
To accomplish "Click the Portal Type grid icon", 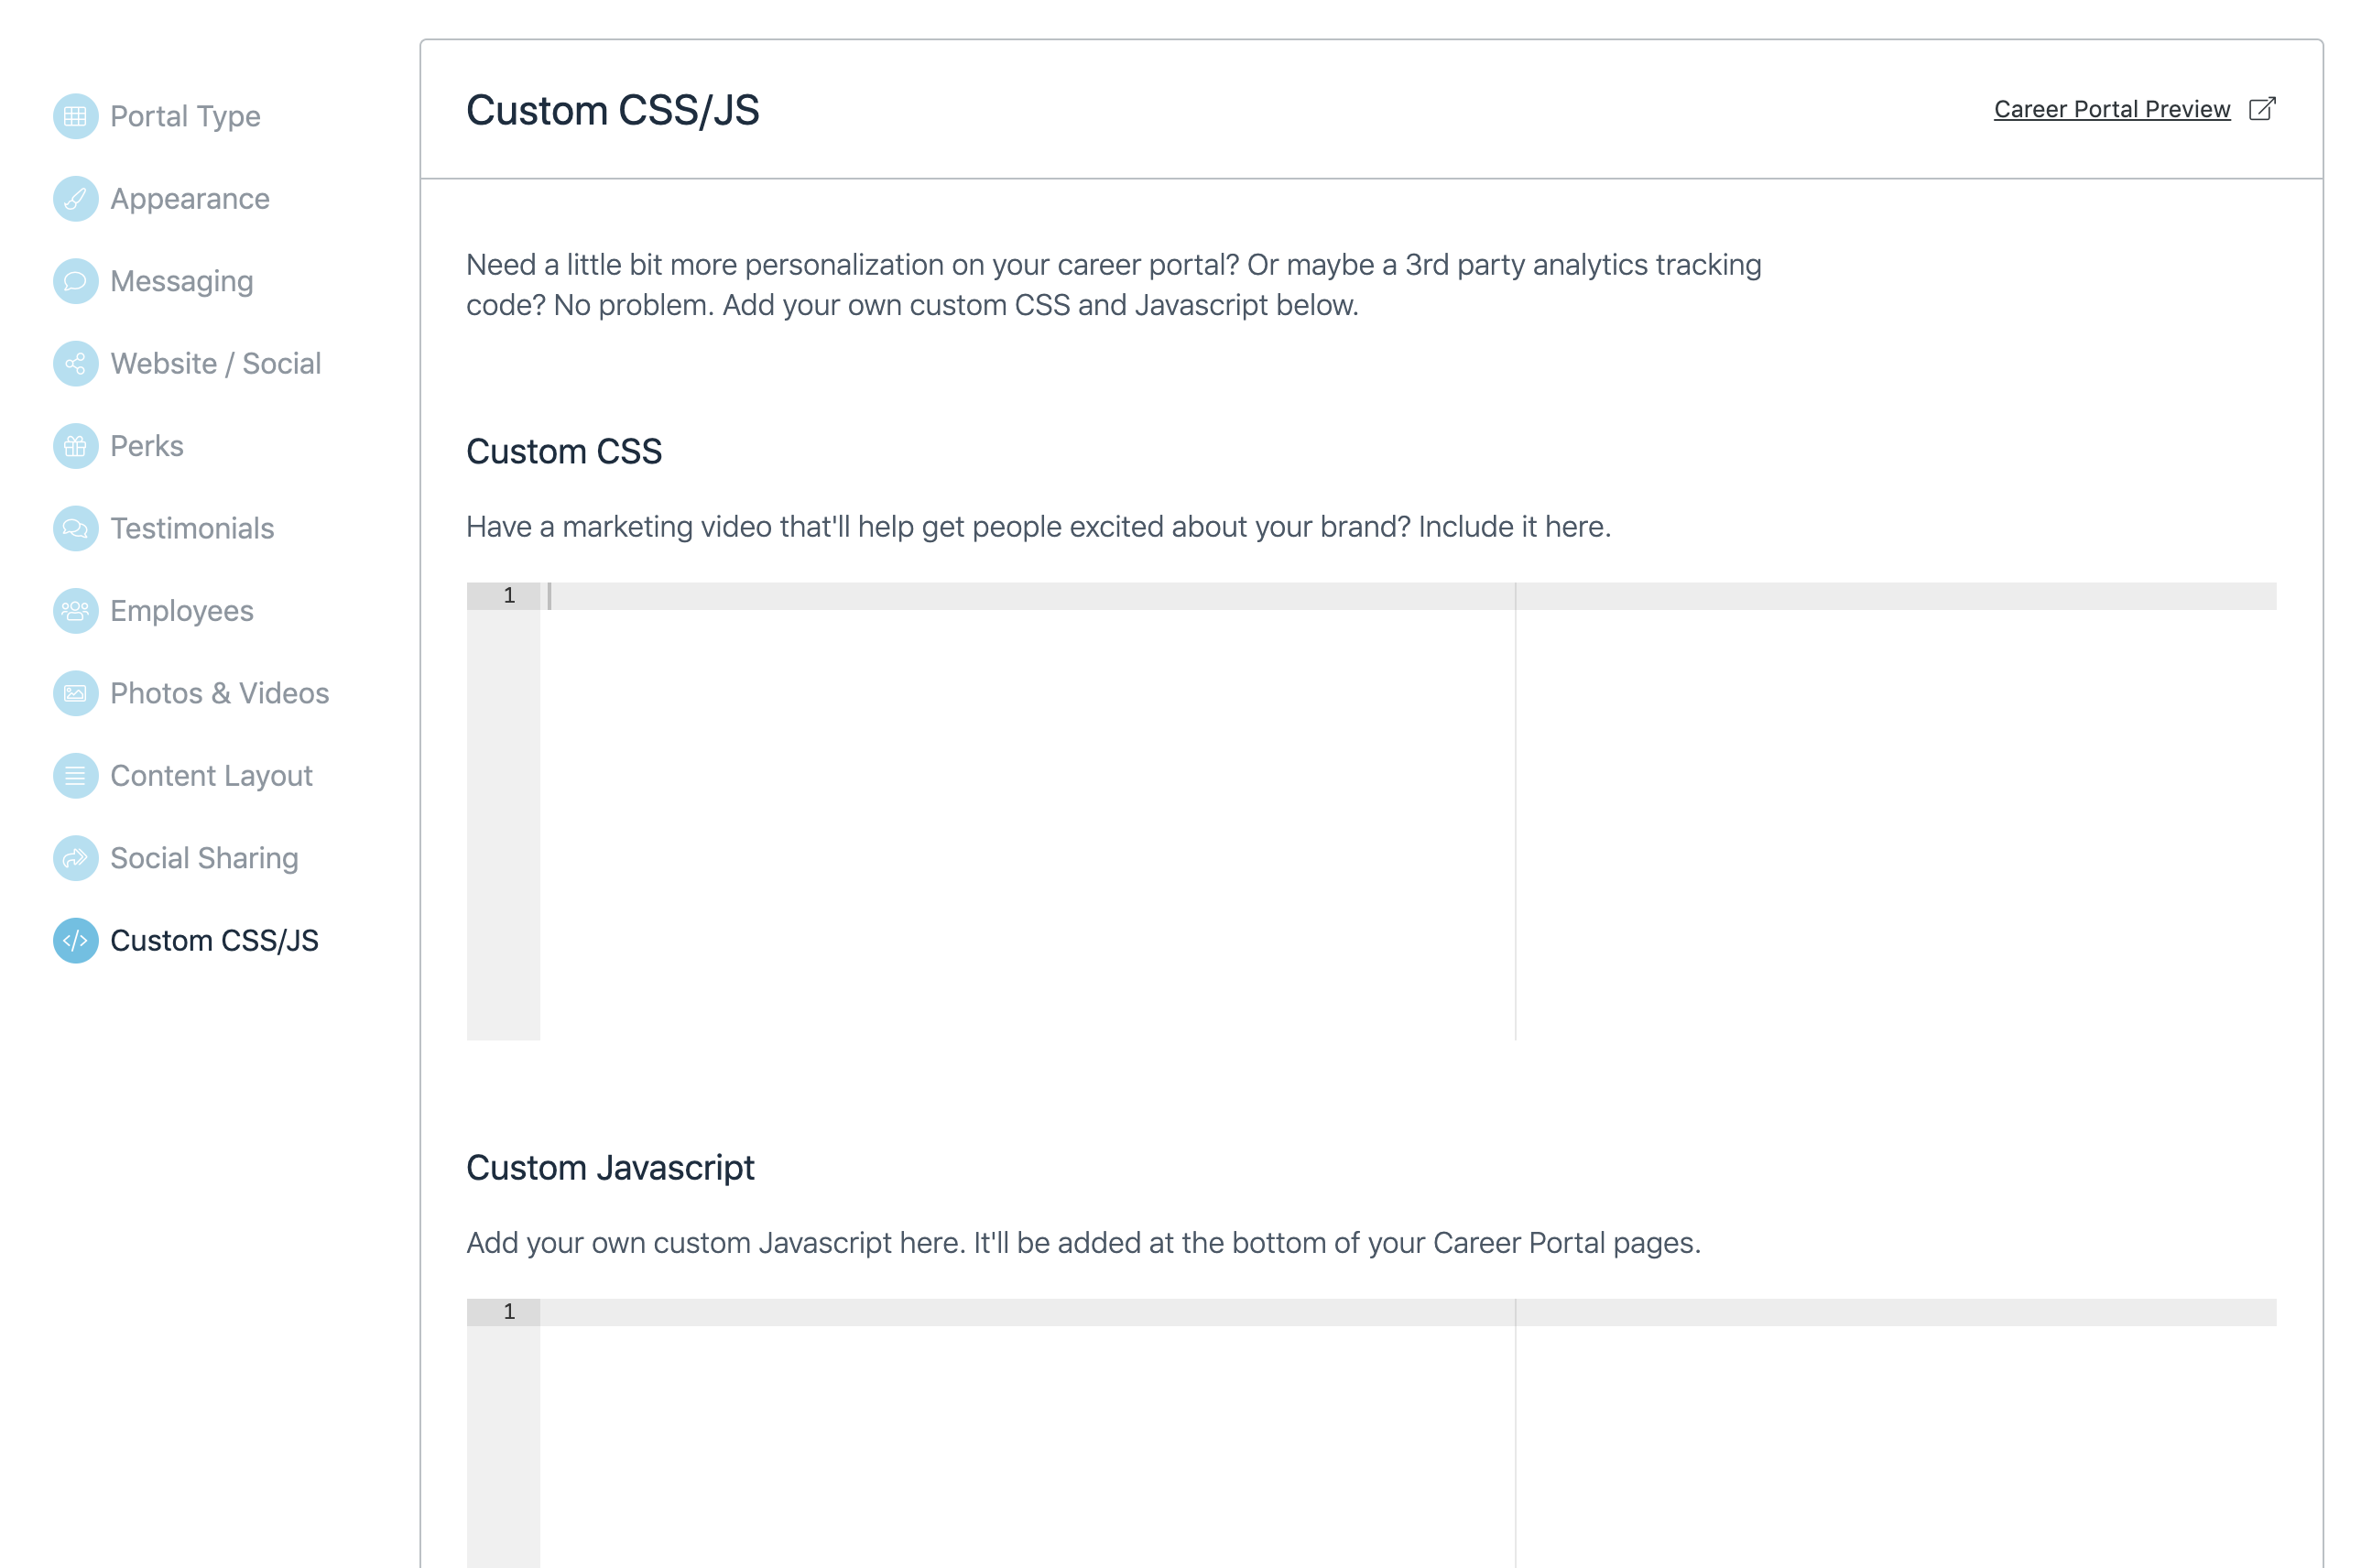I will pyautogui.click(x=75, y=116).
